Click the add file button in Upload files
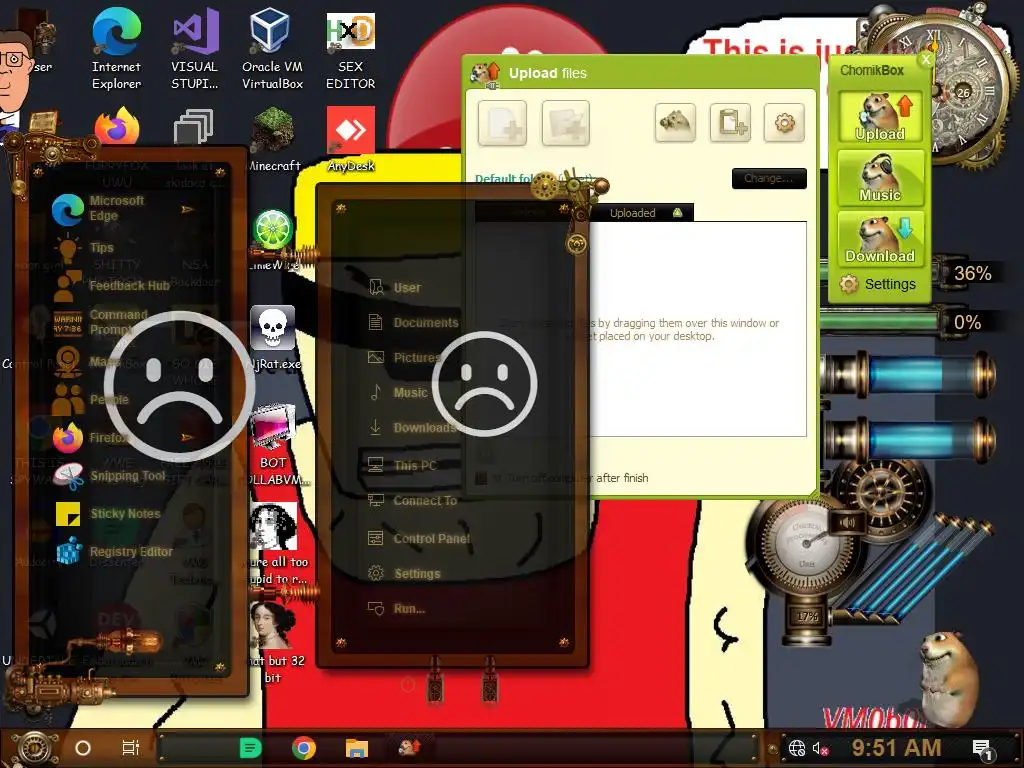1024x768 pixels. click(502, 123)
